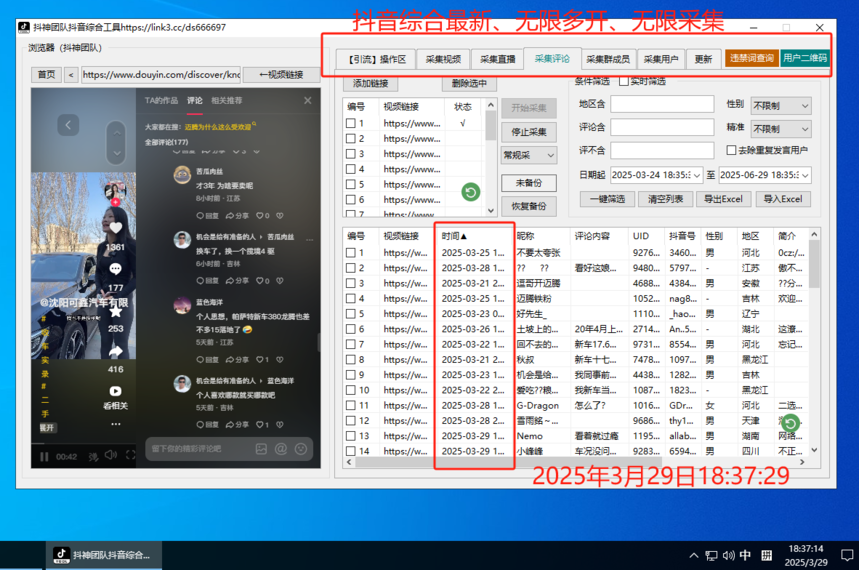Select results row 8 checkbox 秋叔
The image size is (859, 570).
pyautogui.click(x=351, y=360)
